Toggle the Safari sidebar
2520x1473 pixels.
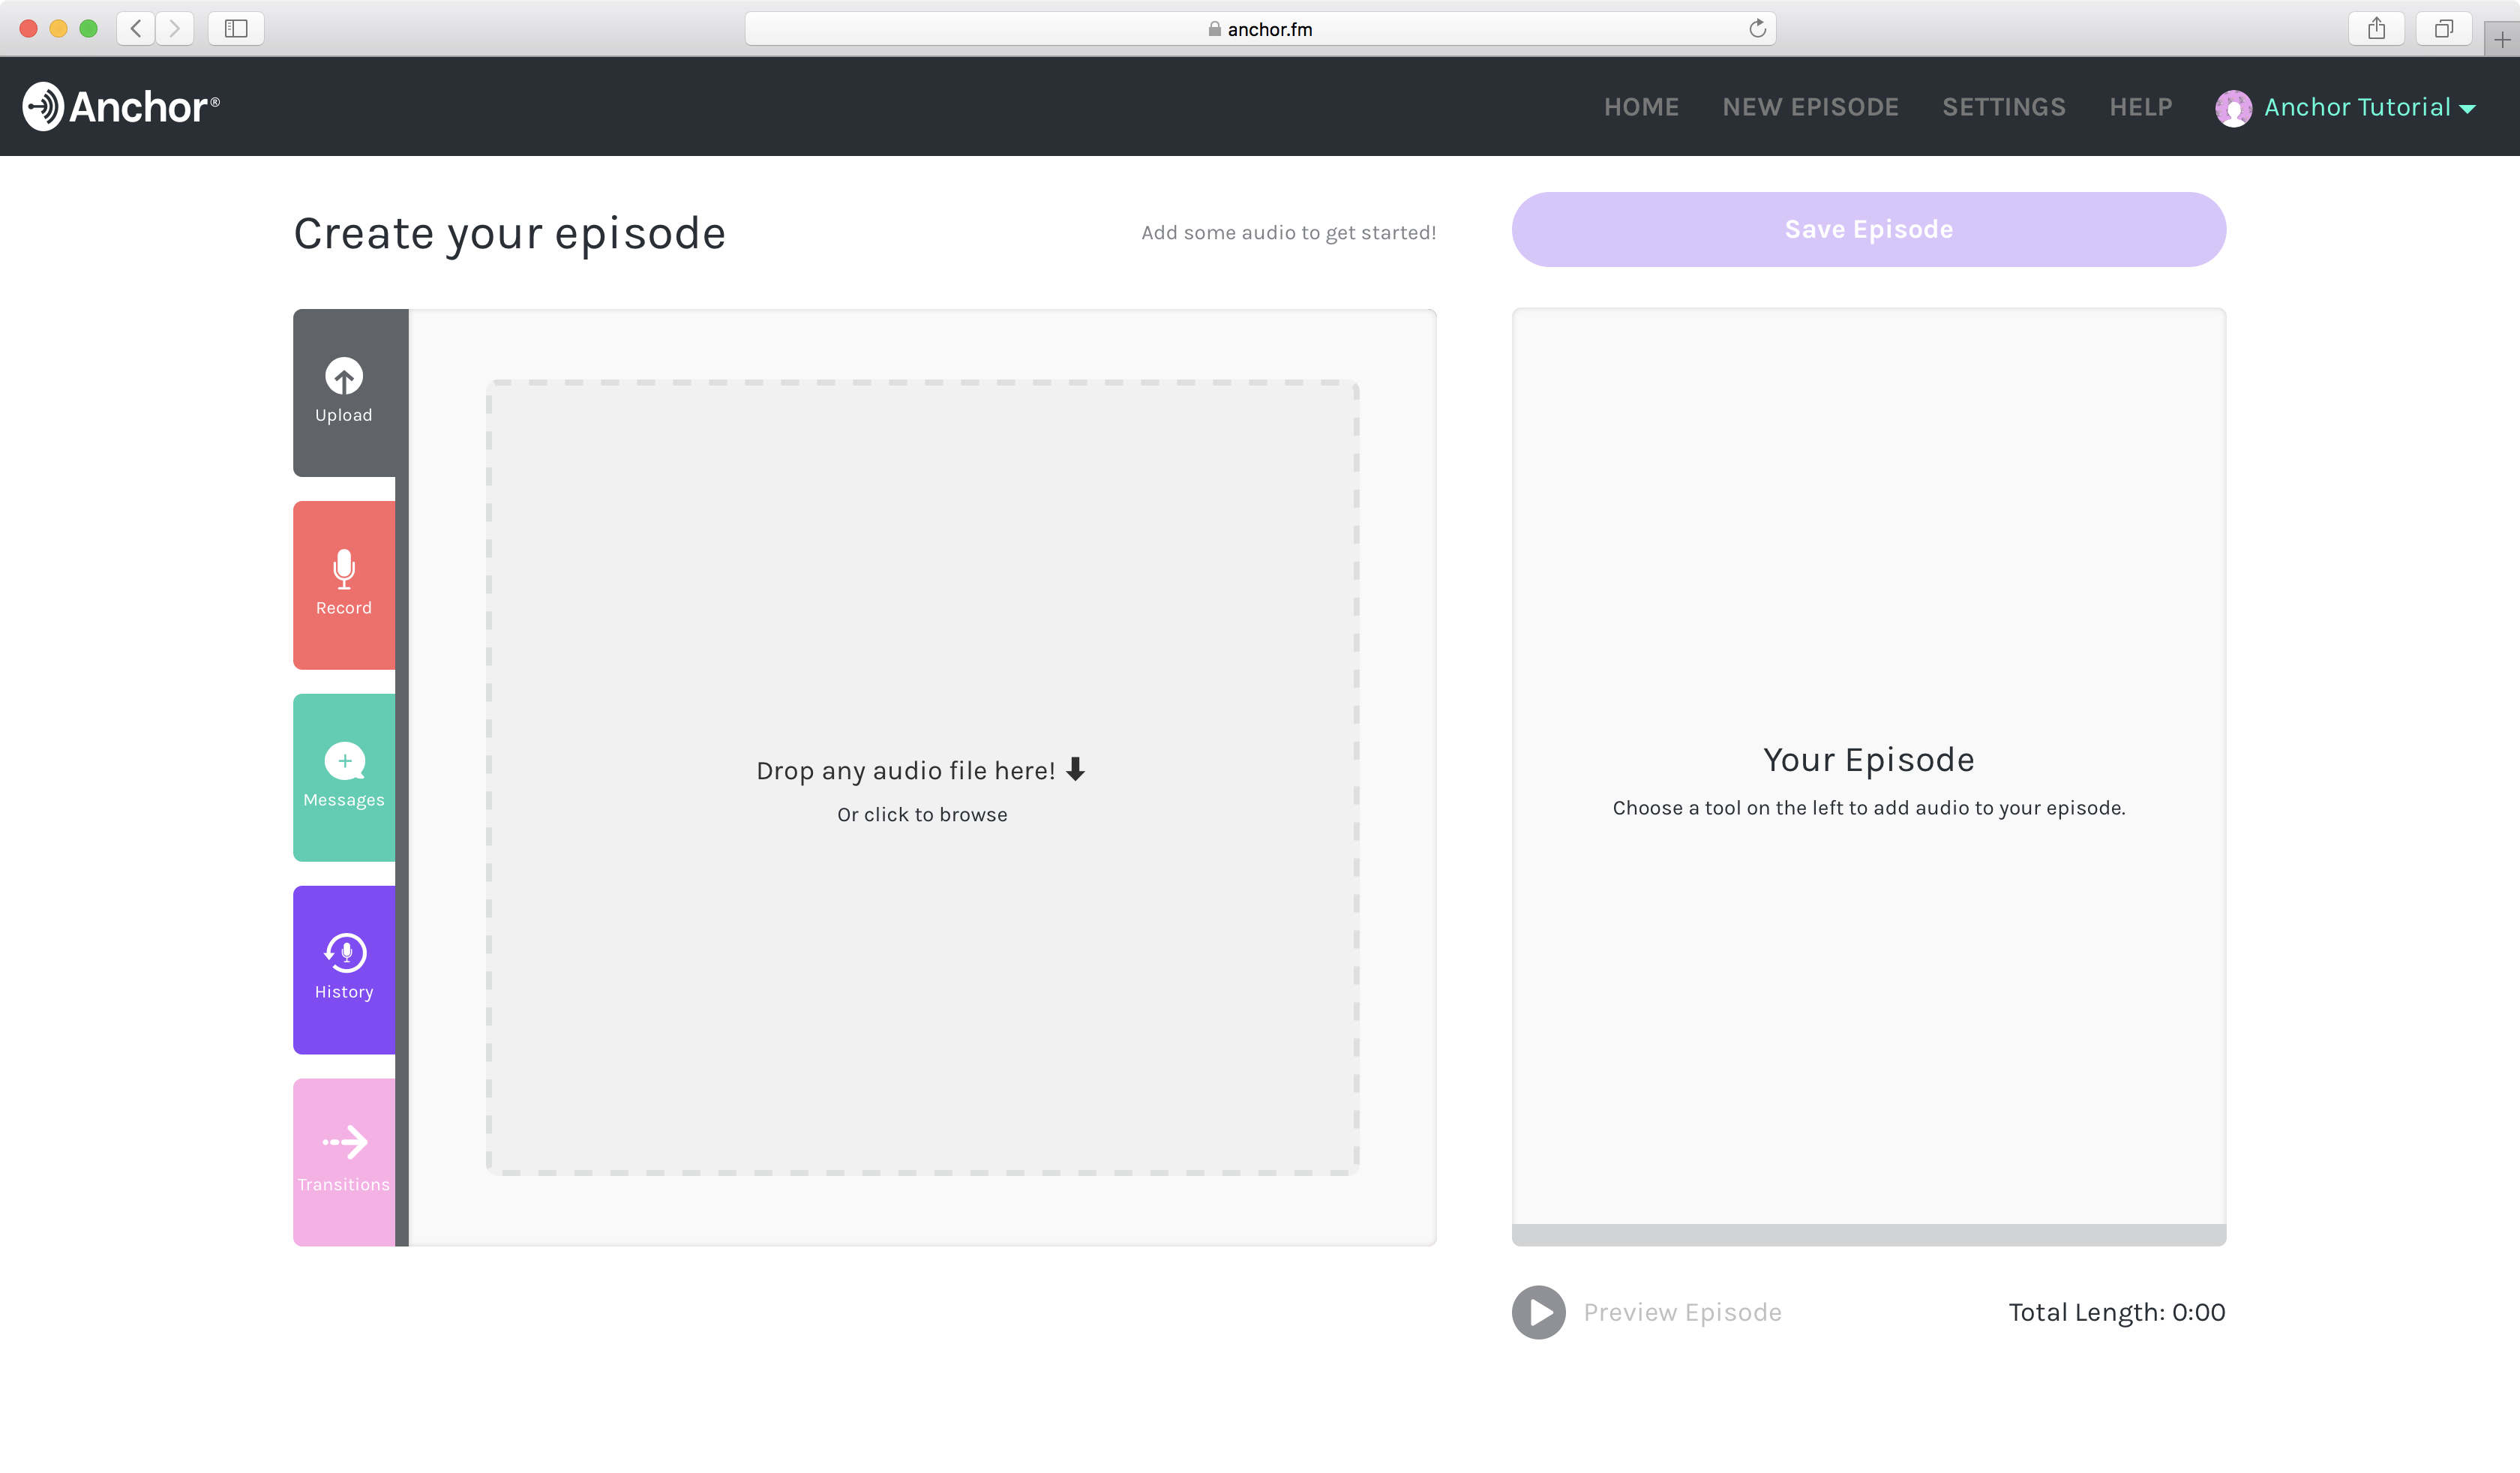click(x=236, y=29)
